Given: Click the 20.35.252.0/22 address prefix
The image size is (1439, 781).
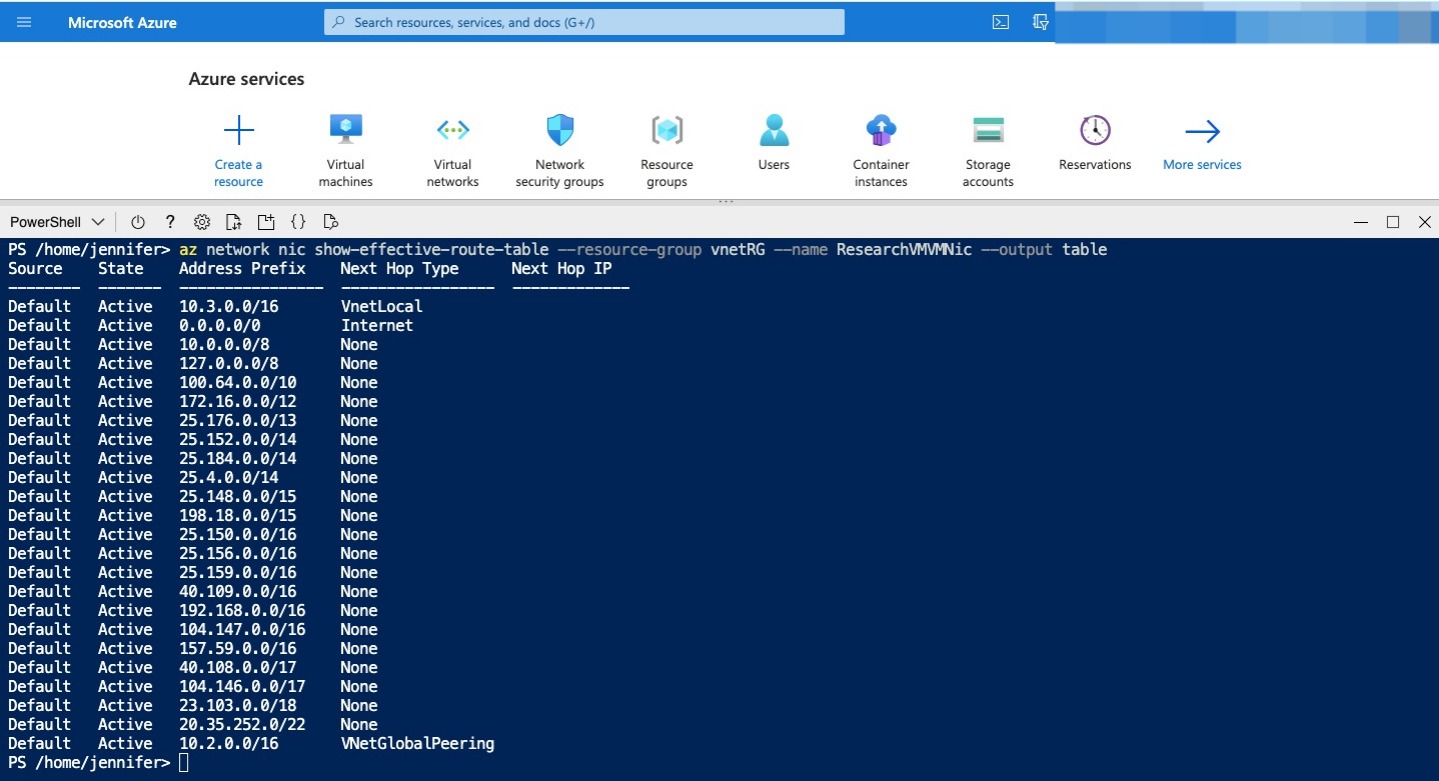Looking at the screenshot, I should (x=242, y=724).
